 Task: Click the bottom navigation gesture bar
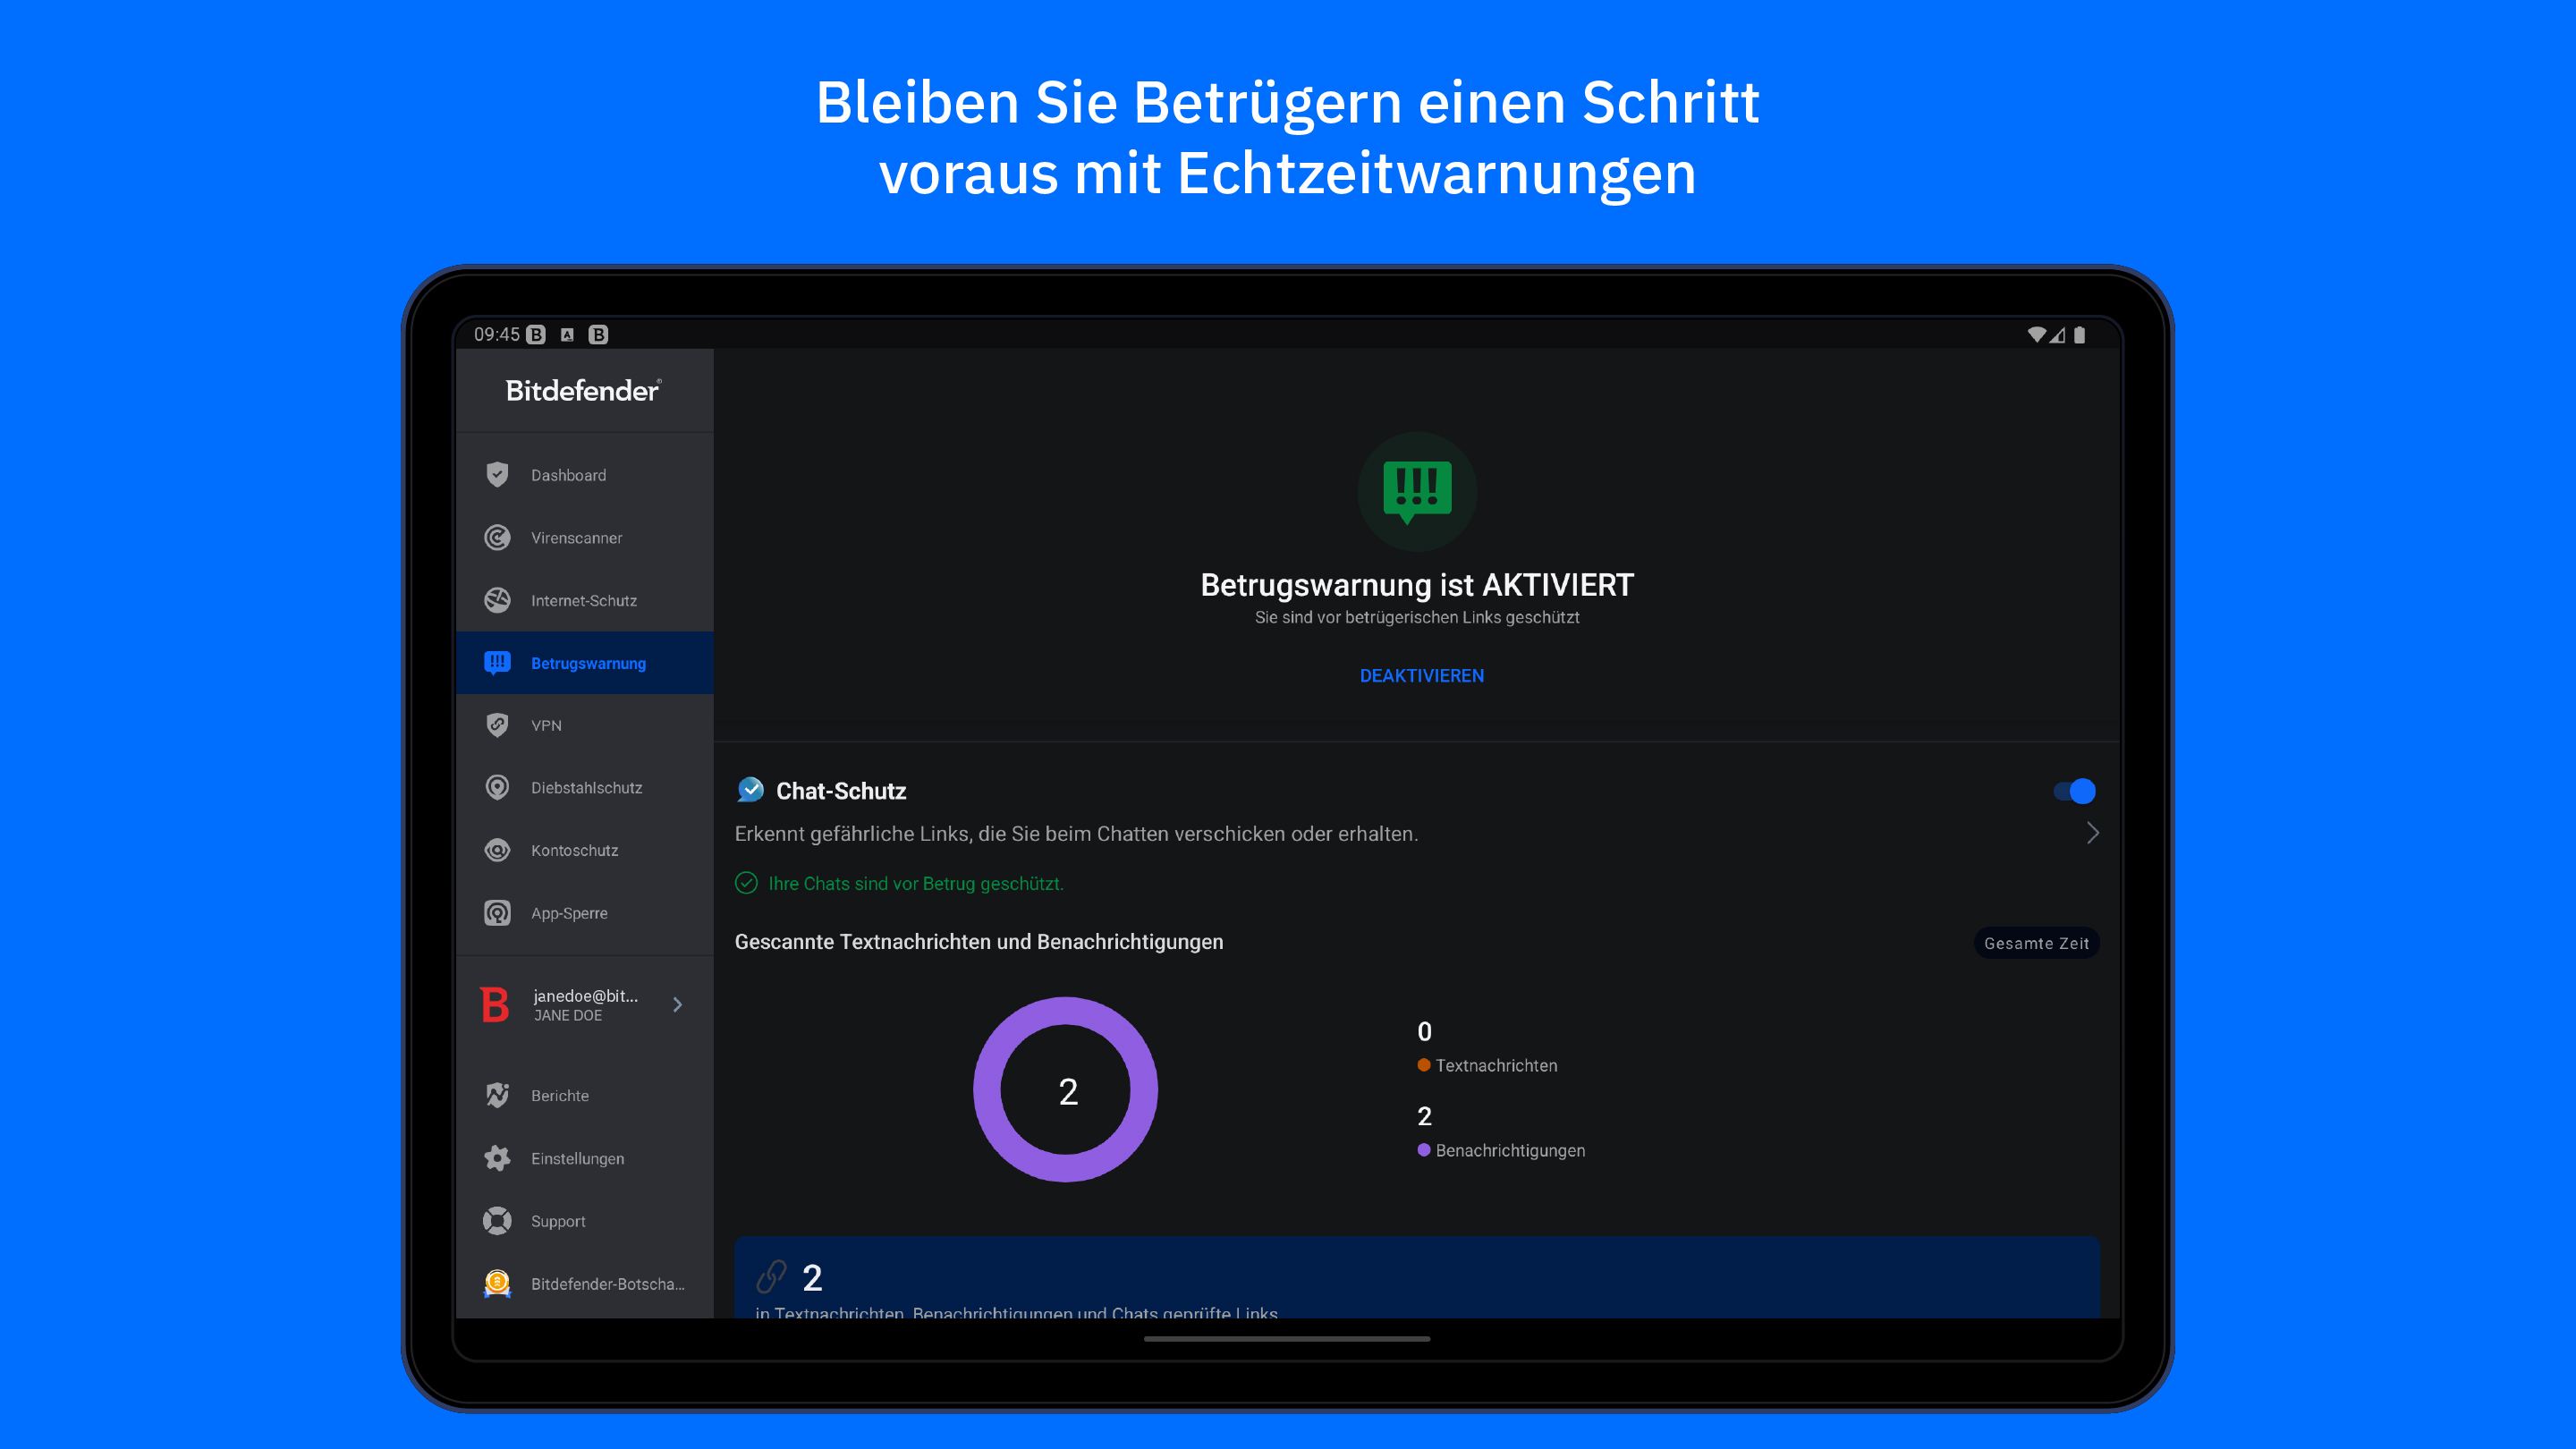(x=1287, y=1338)
